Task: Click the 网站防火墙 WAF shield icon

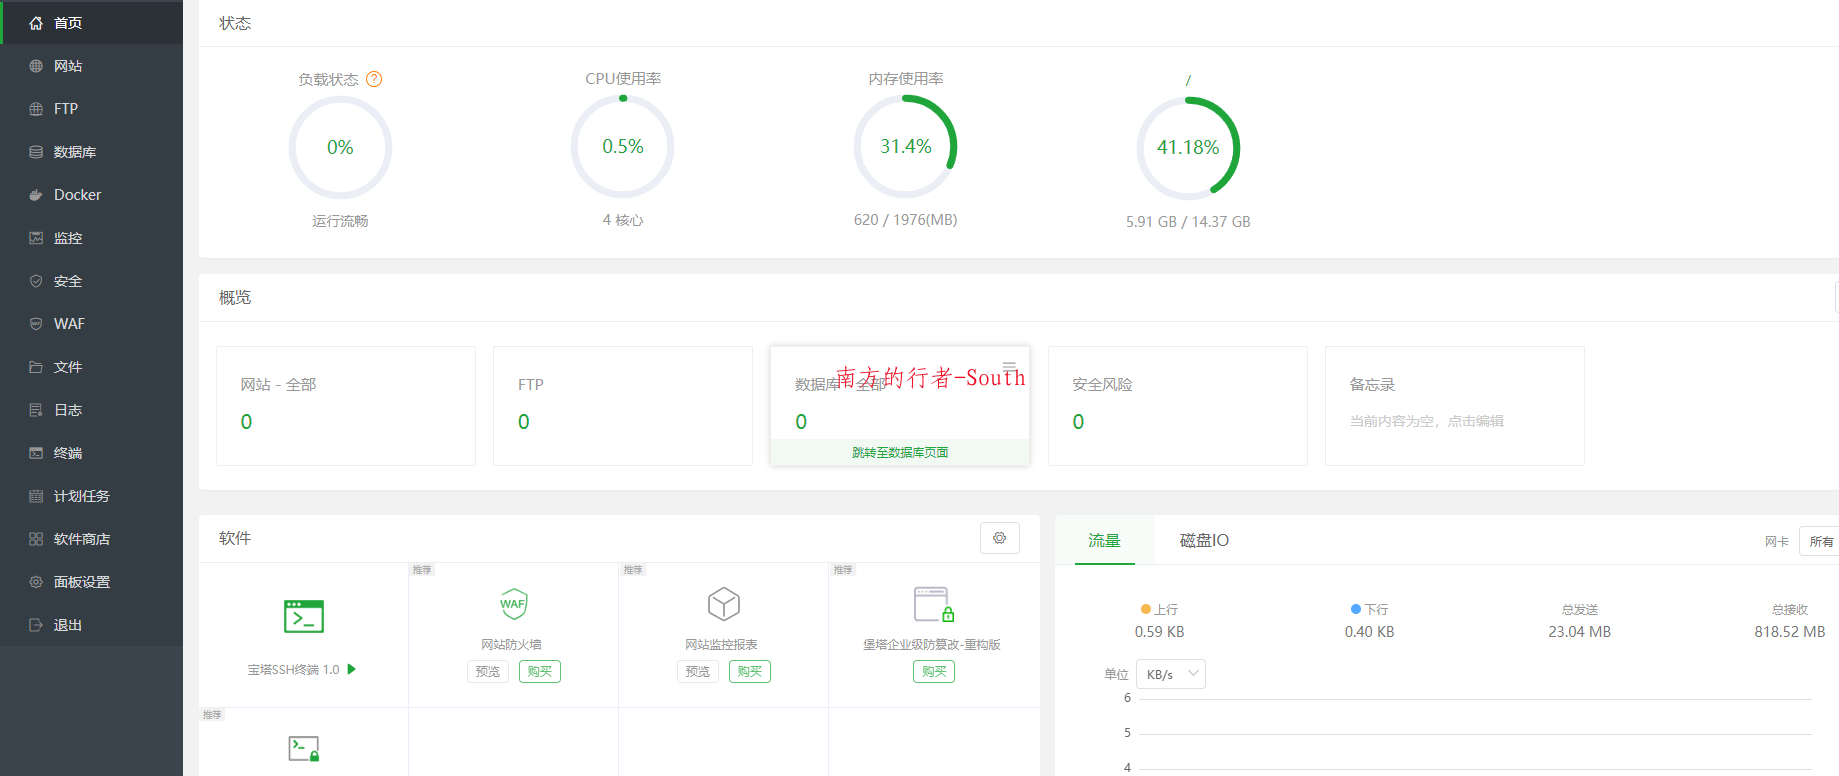Action: (513, 604)
